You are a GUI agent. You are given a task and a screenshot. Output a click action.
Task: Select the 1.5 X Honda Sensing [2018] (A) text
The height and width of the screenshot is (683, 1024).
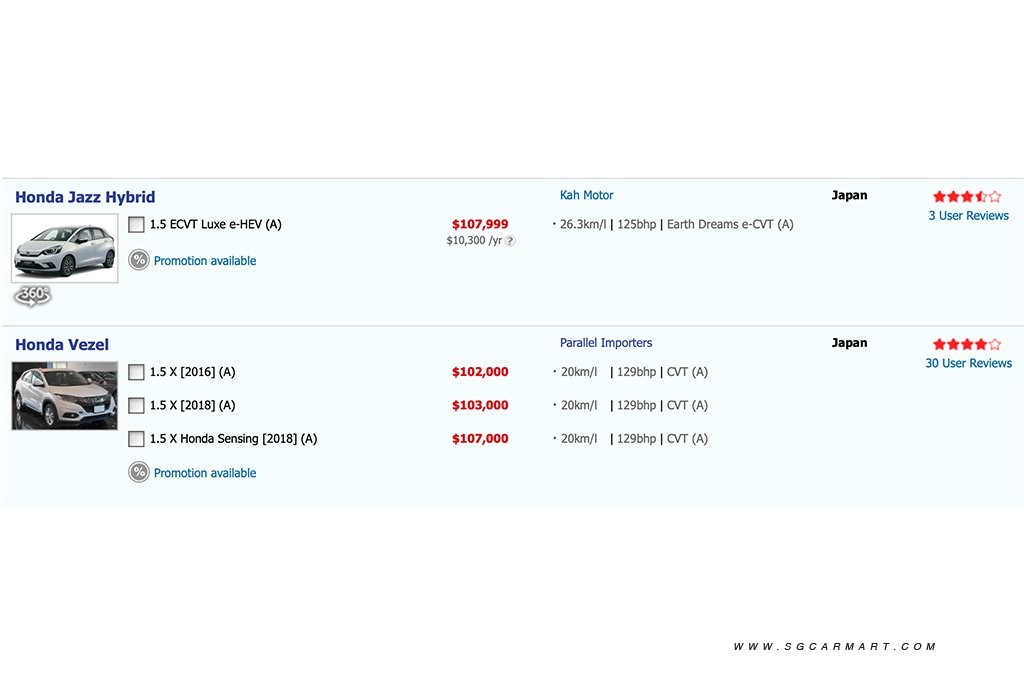click(x=233, y=438)
